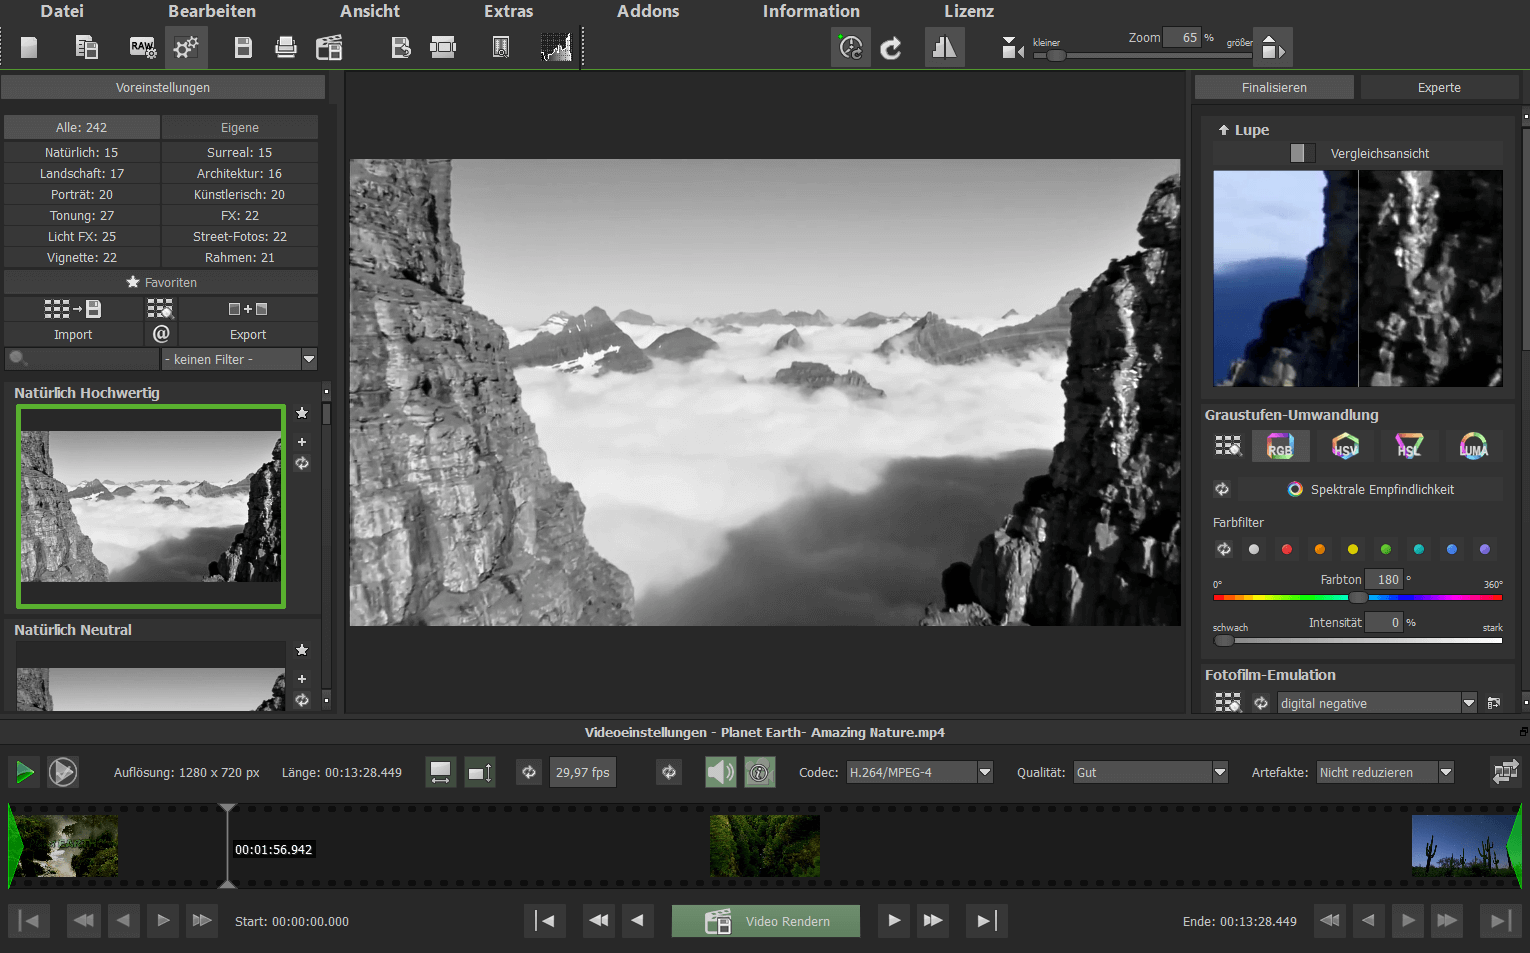Screen dimensions: 1530x953
Task: Select the red Farbfilter color dot
Action: click(1287, 549)
